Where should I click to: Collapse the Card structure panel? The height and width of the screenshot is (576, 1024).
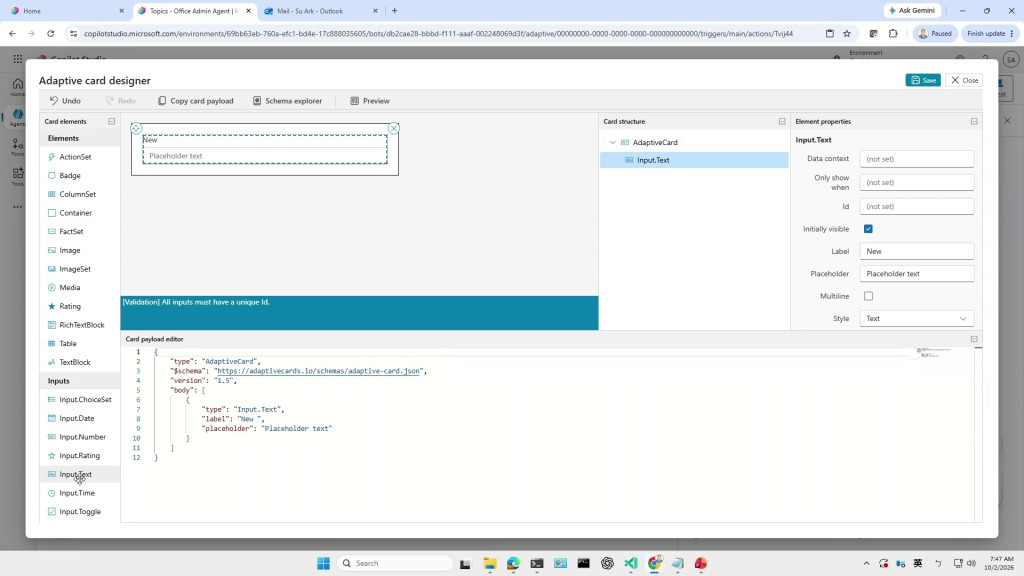click(782, 121)
